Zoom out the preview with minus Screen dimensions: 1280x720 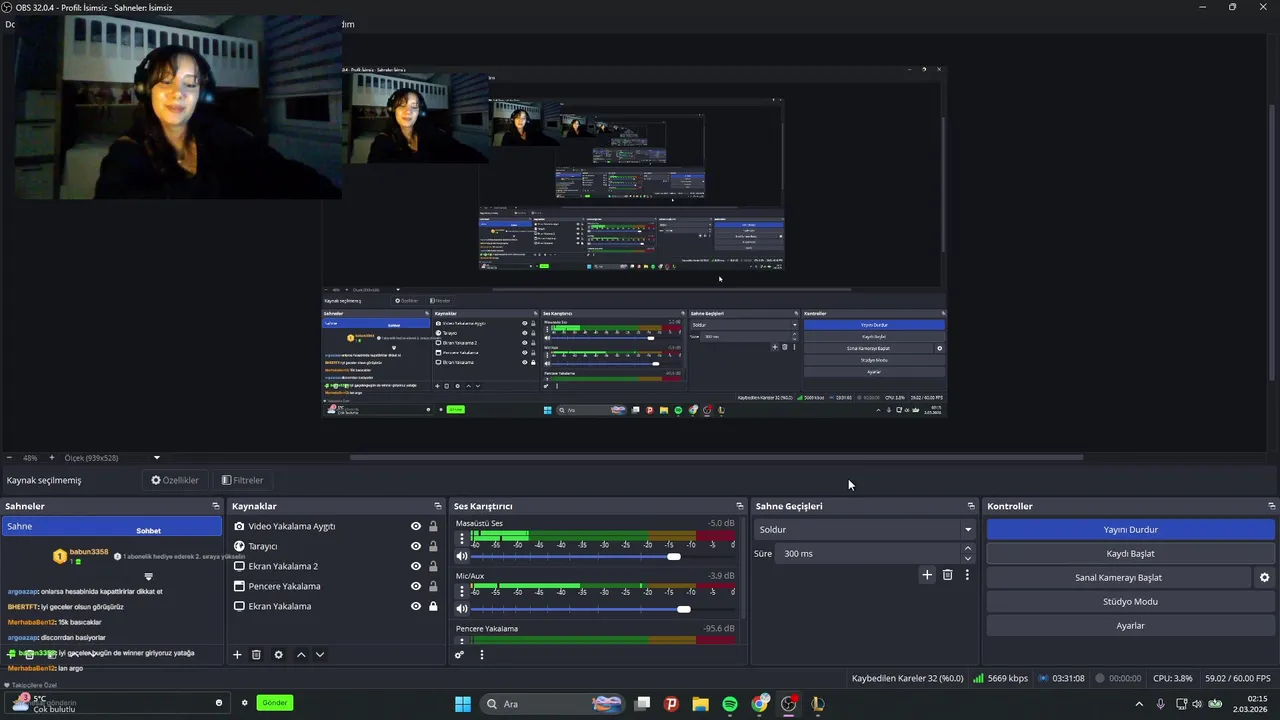click(9, 457)
